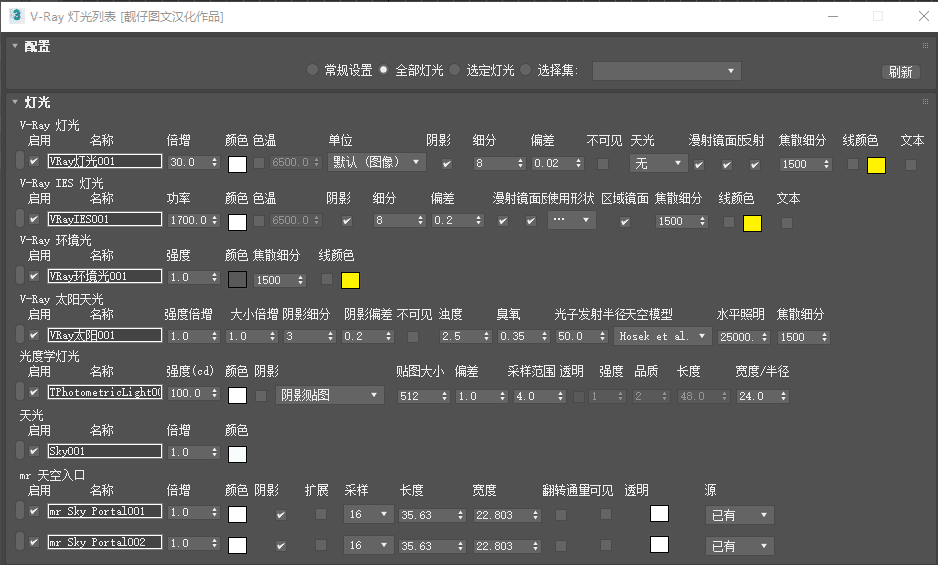The image size is (938, 565).
Task: Click the VRayIES001 name field
Action: (x=105, y=219)
